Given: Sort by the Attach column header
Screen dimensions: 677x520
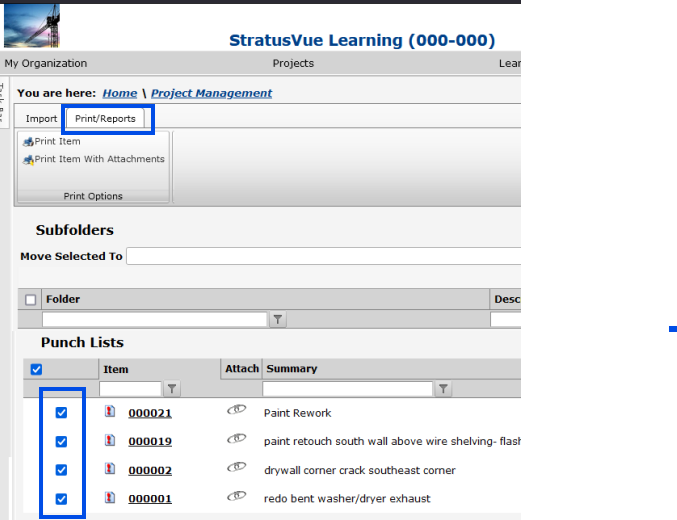Looking at the screenshot, I should (242, 369).
